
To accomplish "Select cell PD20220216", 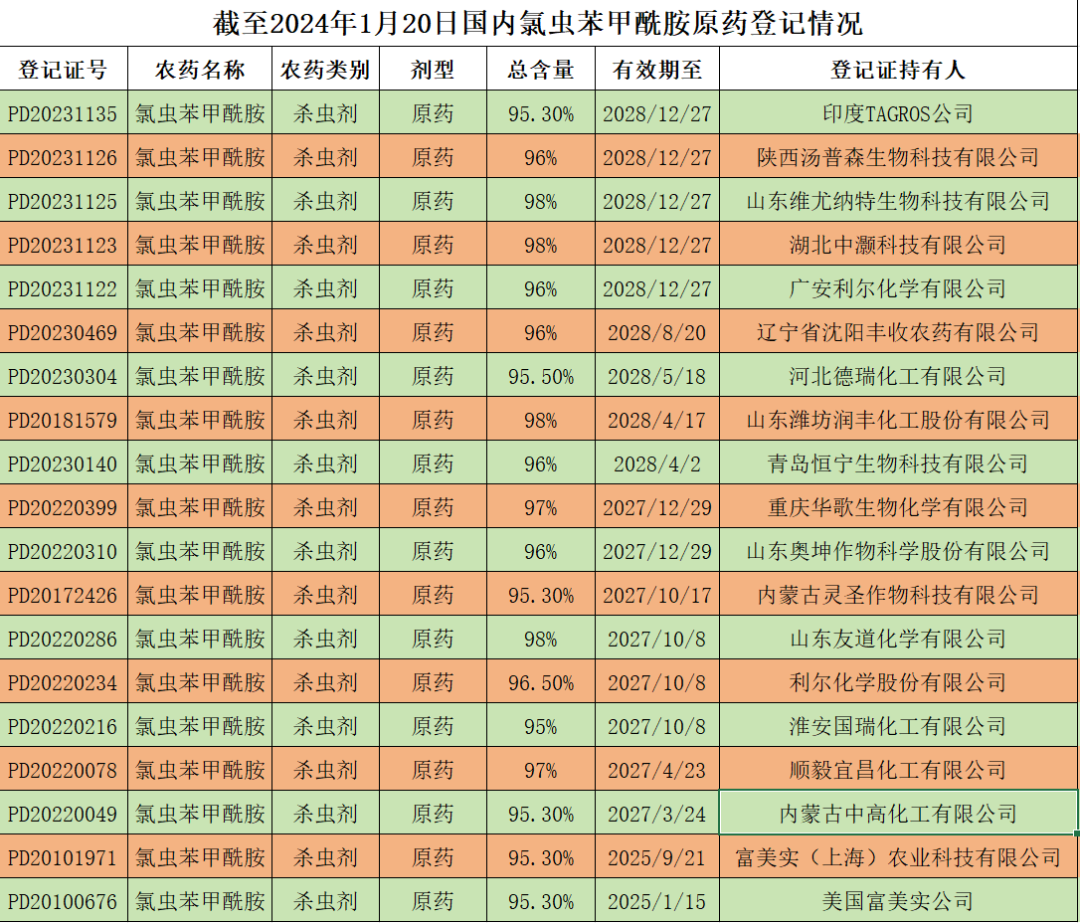I will [x=63, y=725].
